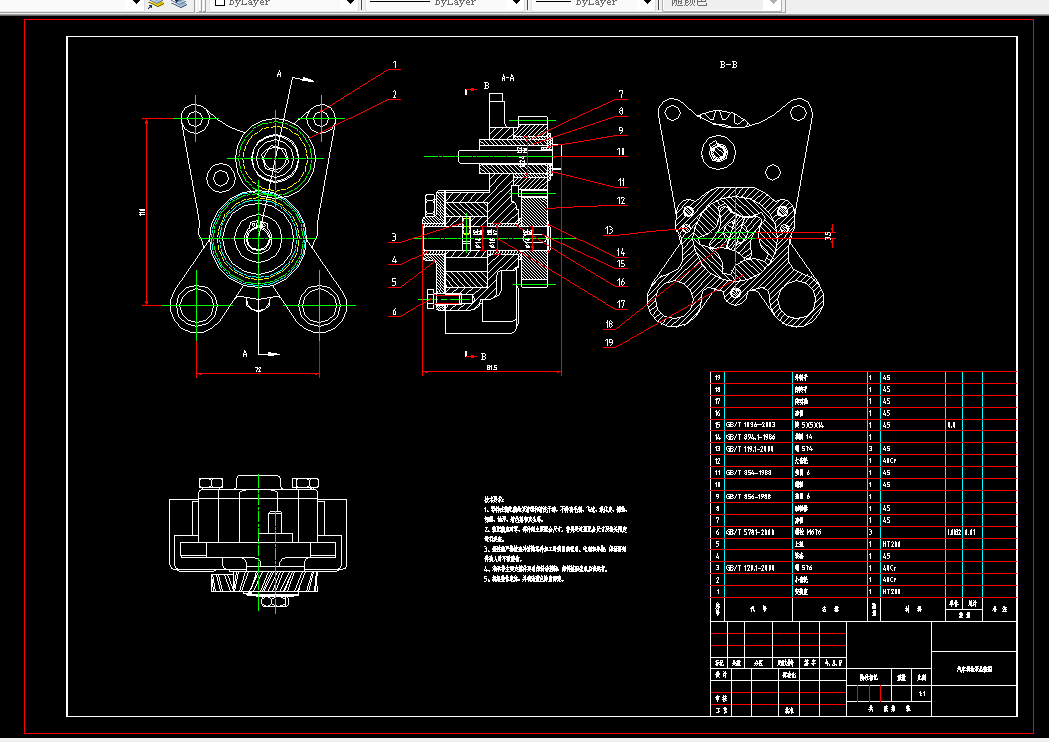Select callout number 5 leader text

coord(394,282)
